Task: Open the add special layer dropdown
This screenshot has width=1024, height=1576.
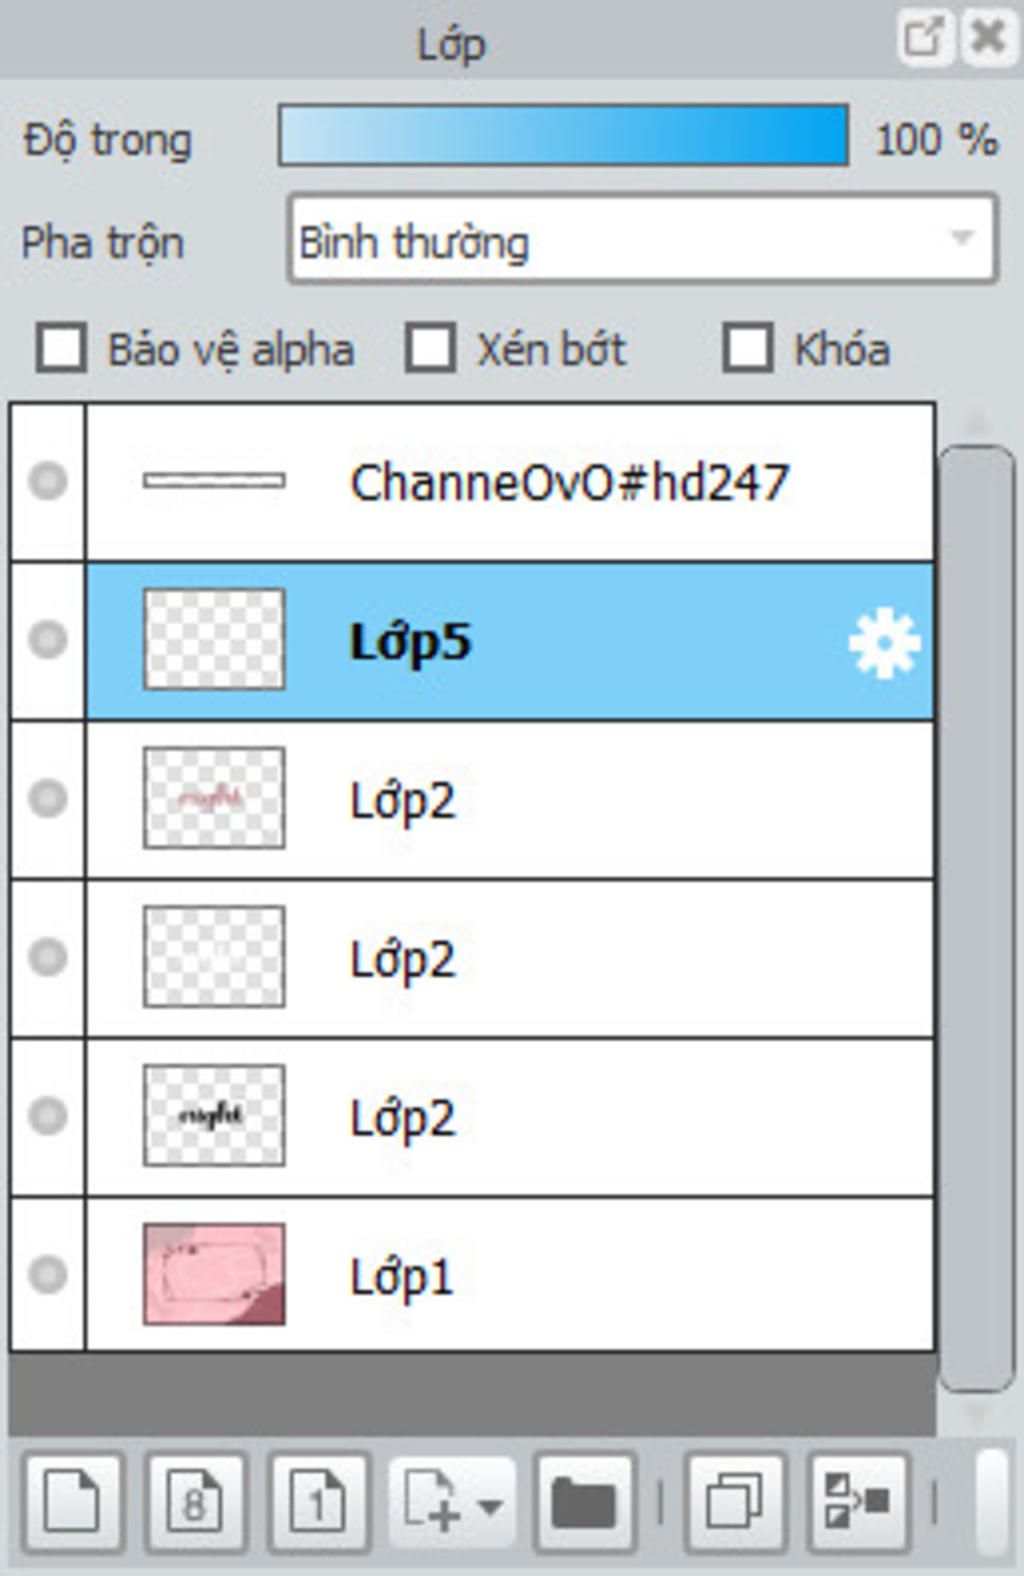Action: click(x=452, y=1501)
